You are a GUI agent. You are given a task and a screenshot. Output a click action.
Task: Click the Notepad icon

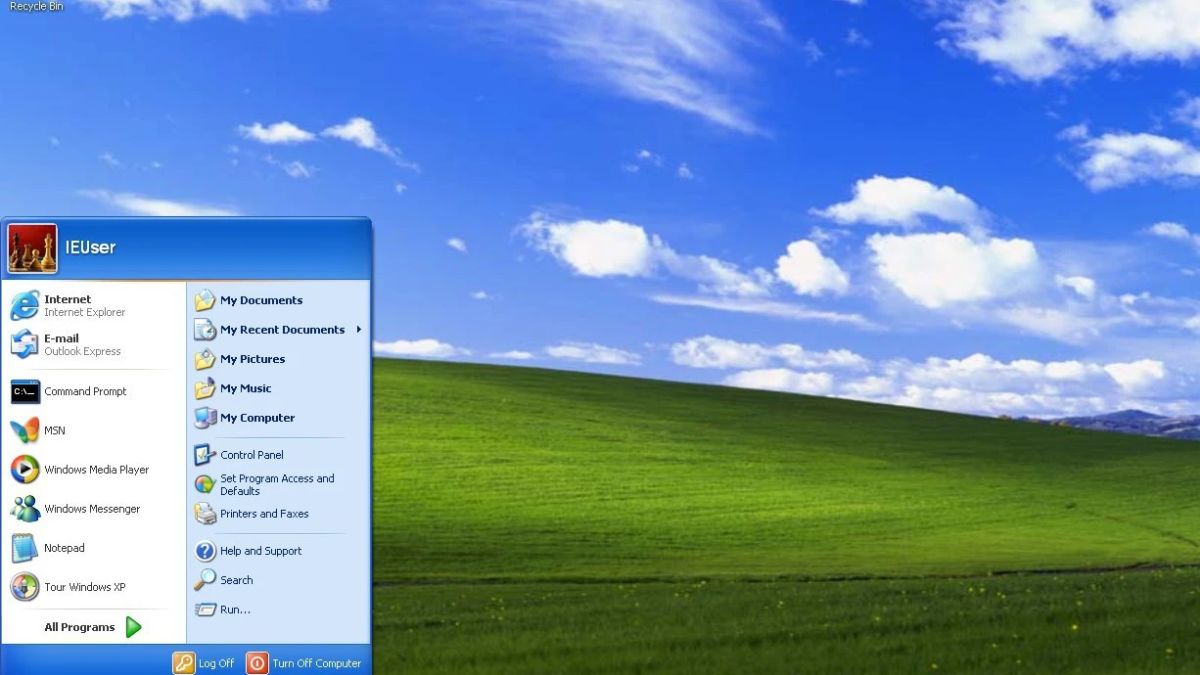click(25, 548)
